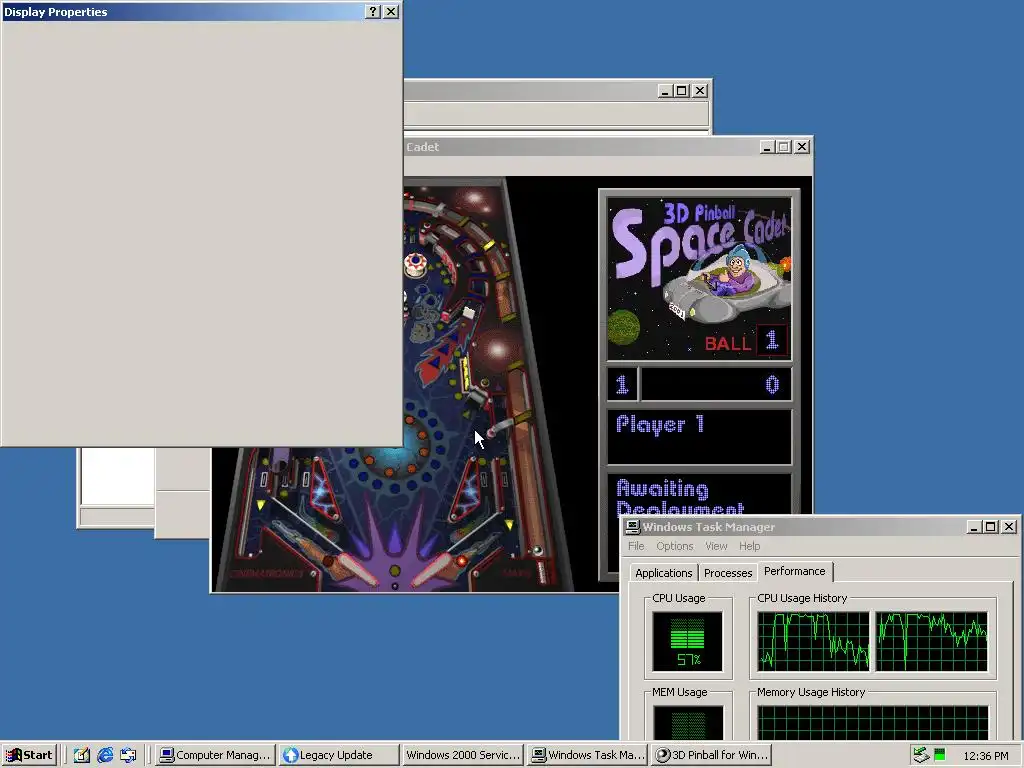This screenshot has height=768, width=1024.
Task: Switch to the Applications tab
Action: [x=664, y=573]
